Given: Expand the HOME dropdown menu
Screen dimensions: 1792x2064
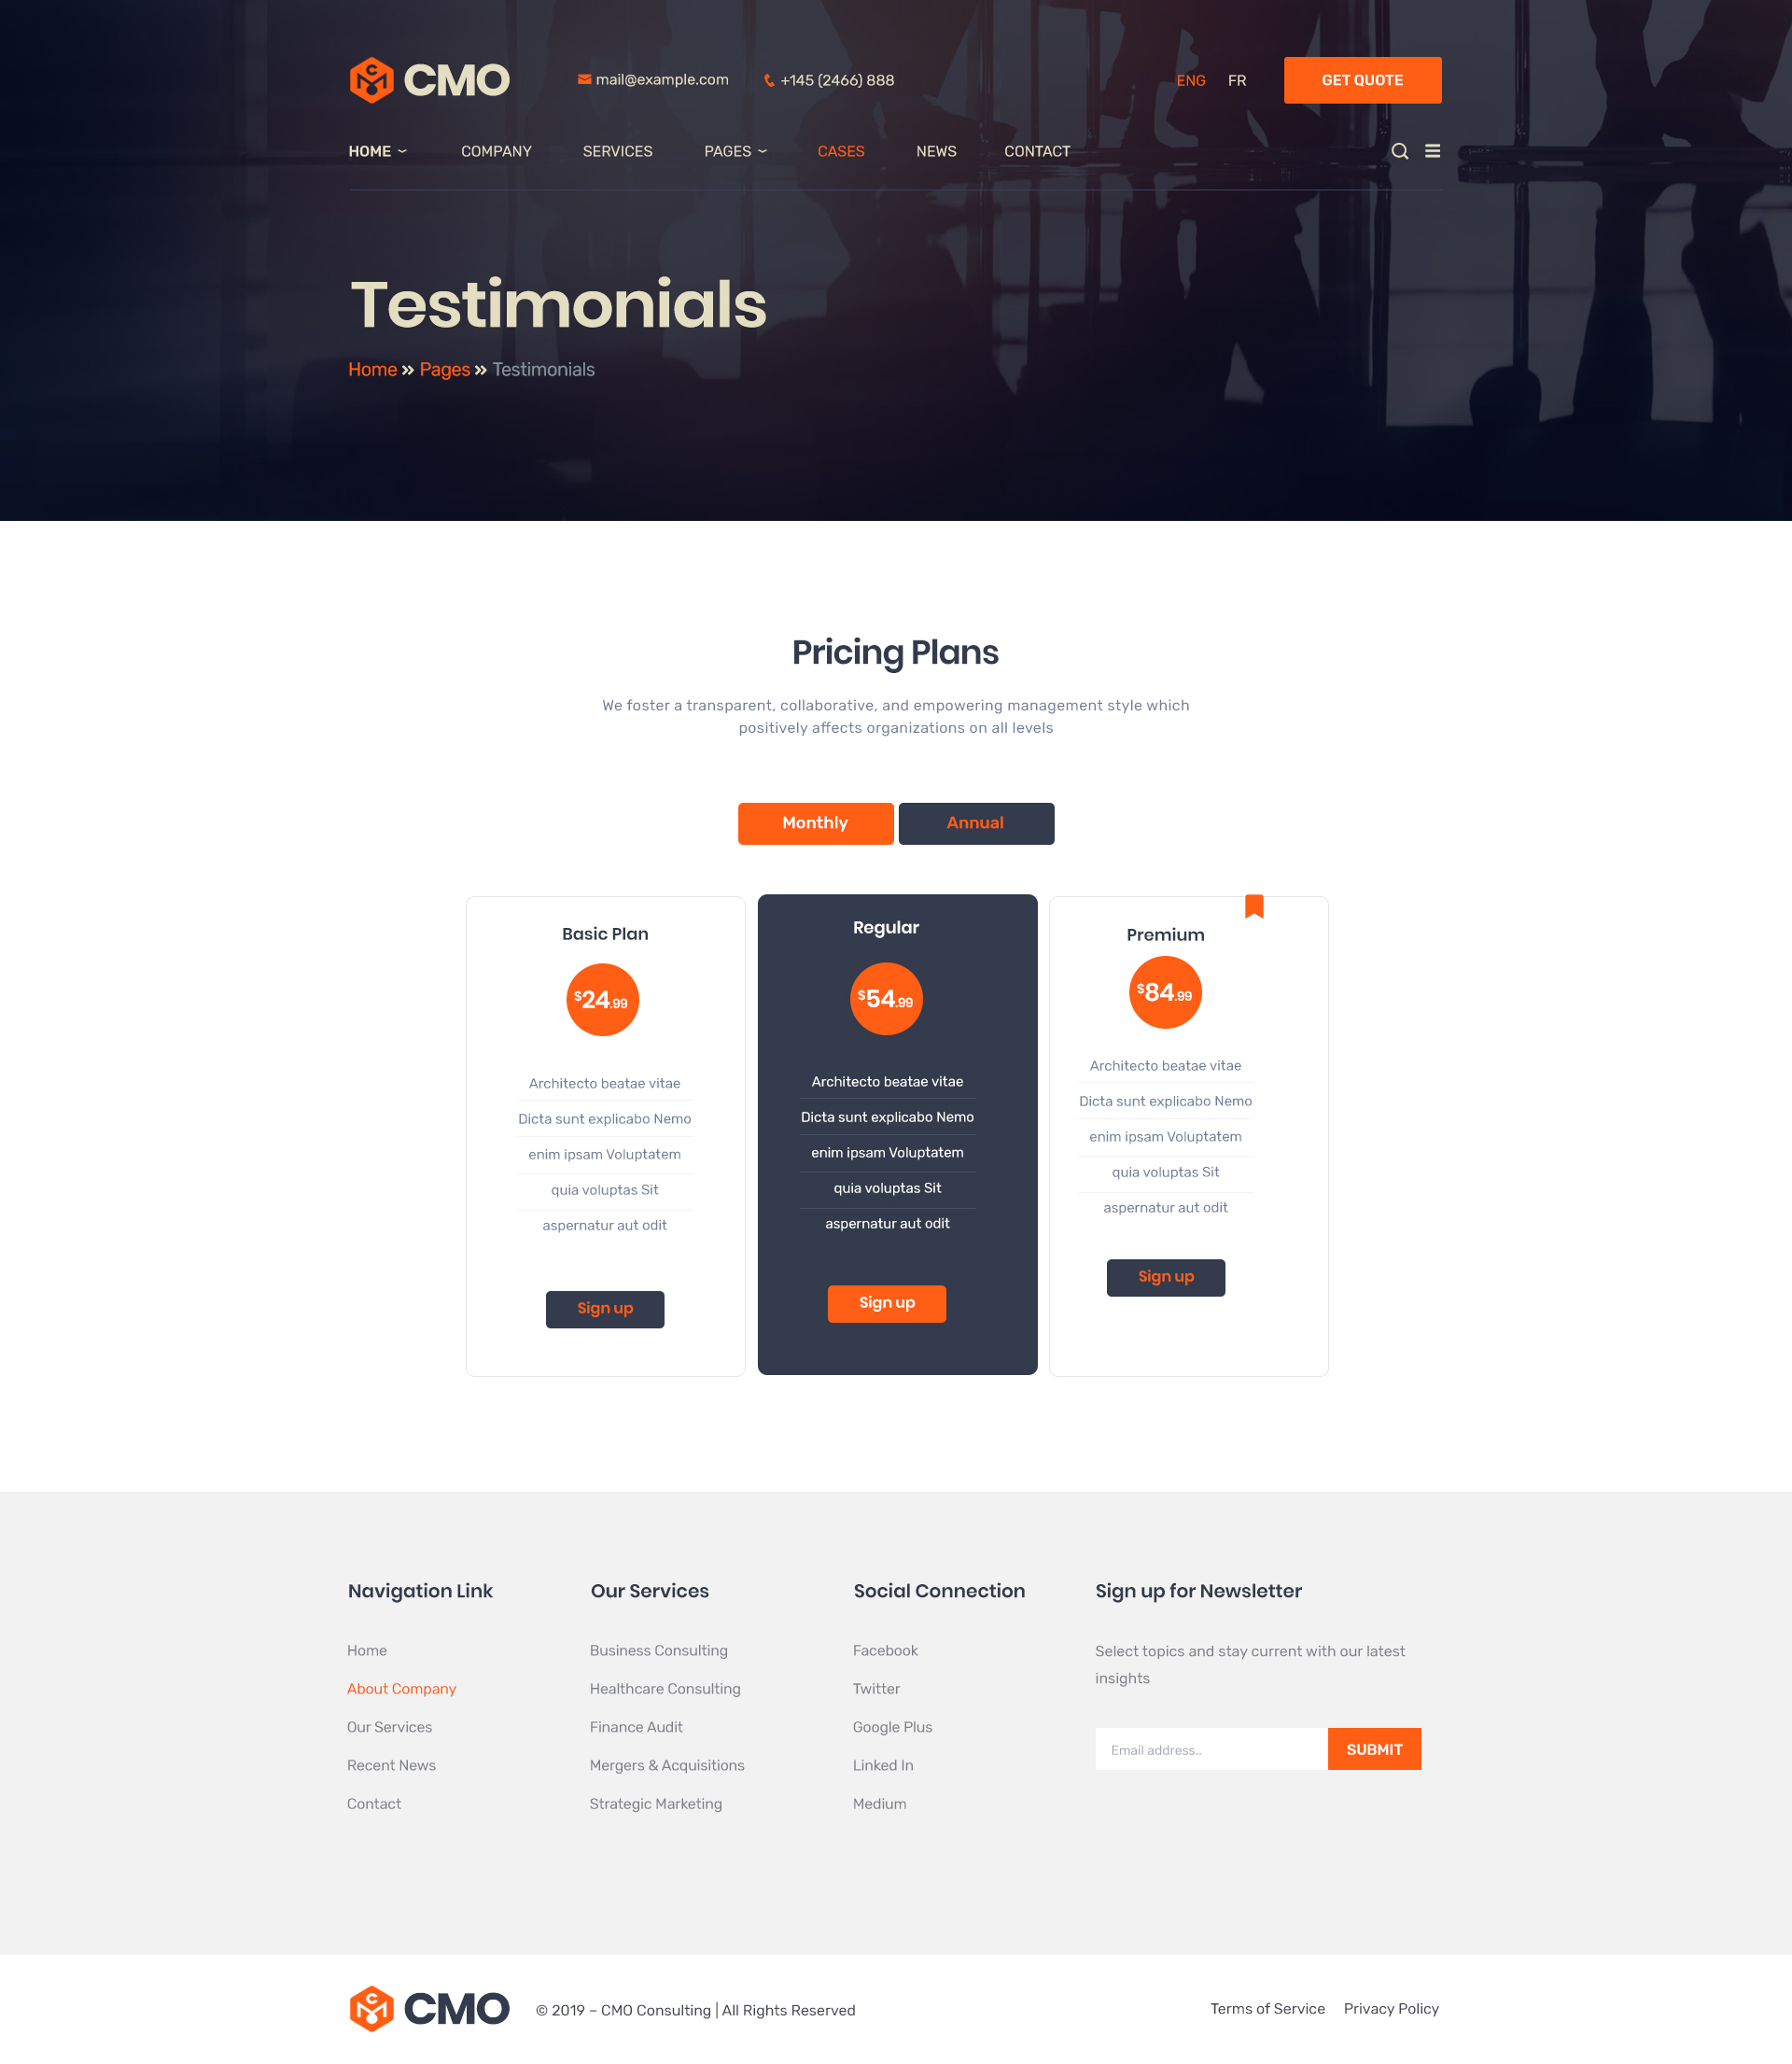Looking at the screenshot, I should point(377,151).
